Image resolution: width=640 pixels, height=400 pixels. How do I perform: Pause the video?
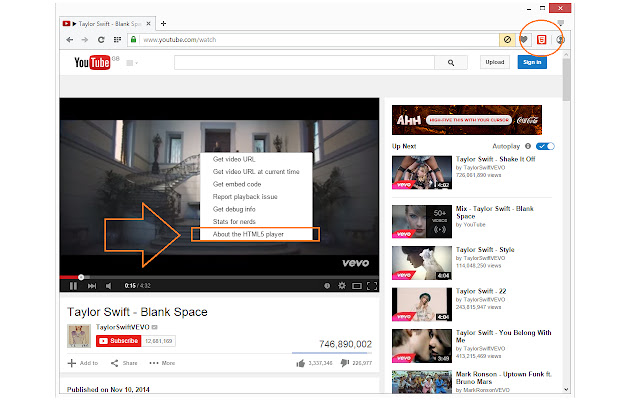(73, 286)
